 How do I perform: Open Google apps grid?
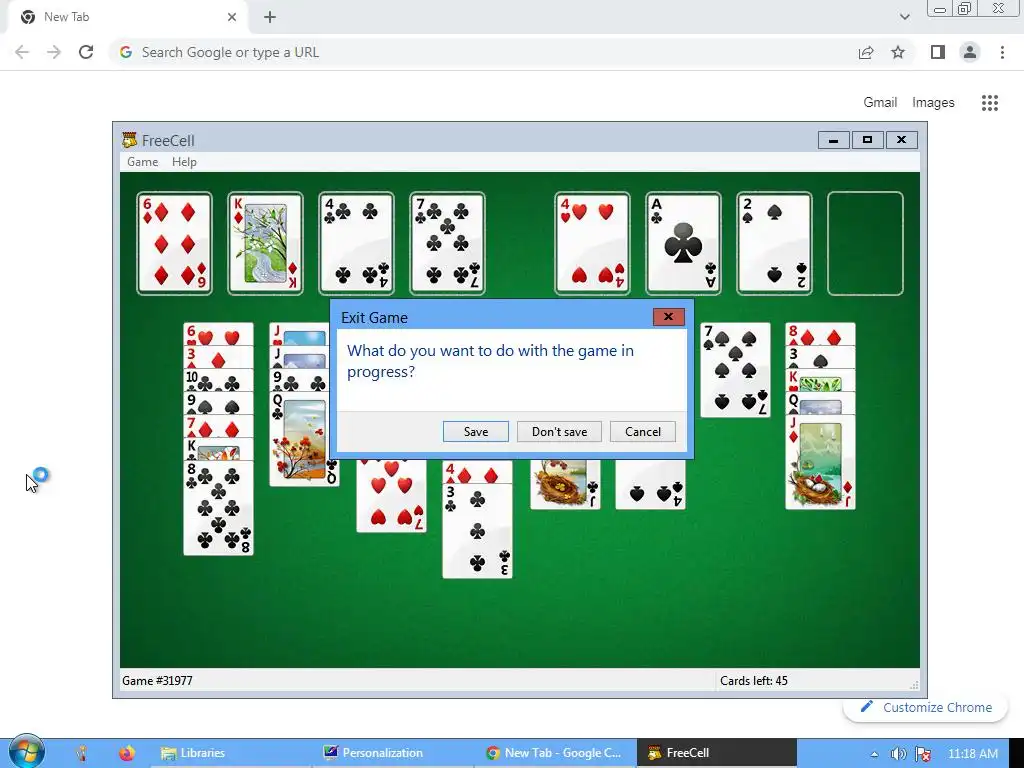click(x=989, y=103)
